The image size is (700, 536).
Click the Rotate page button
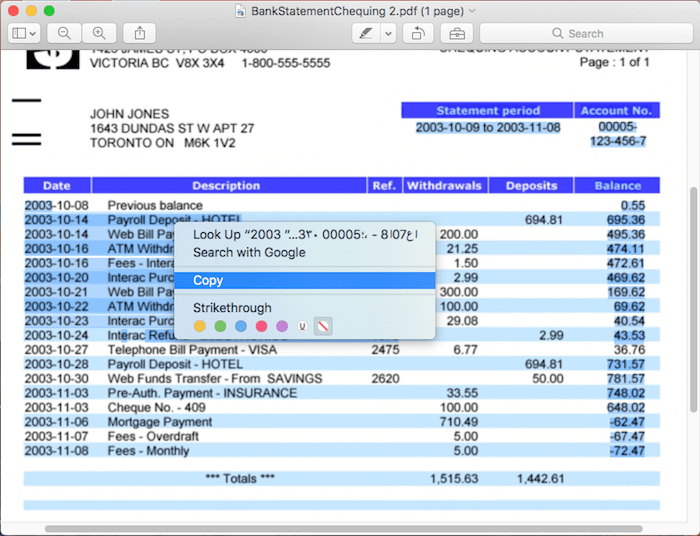pyautogui.click(x=416, y=33)
